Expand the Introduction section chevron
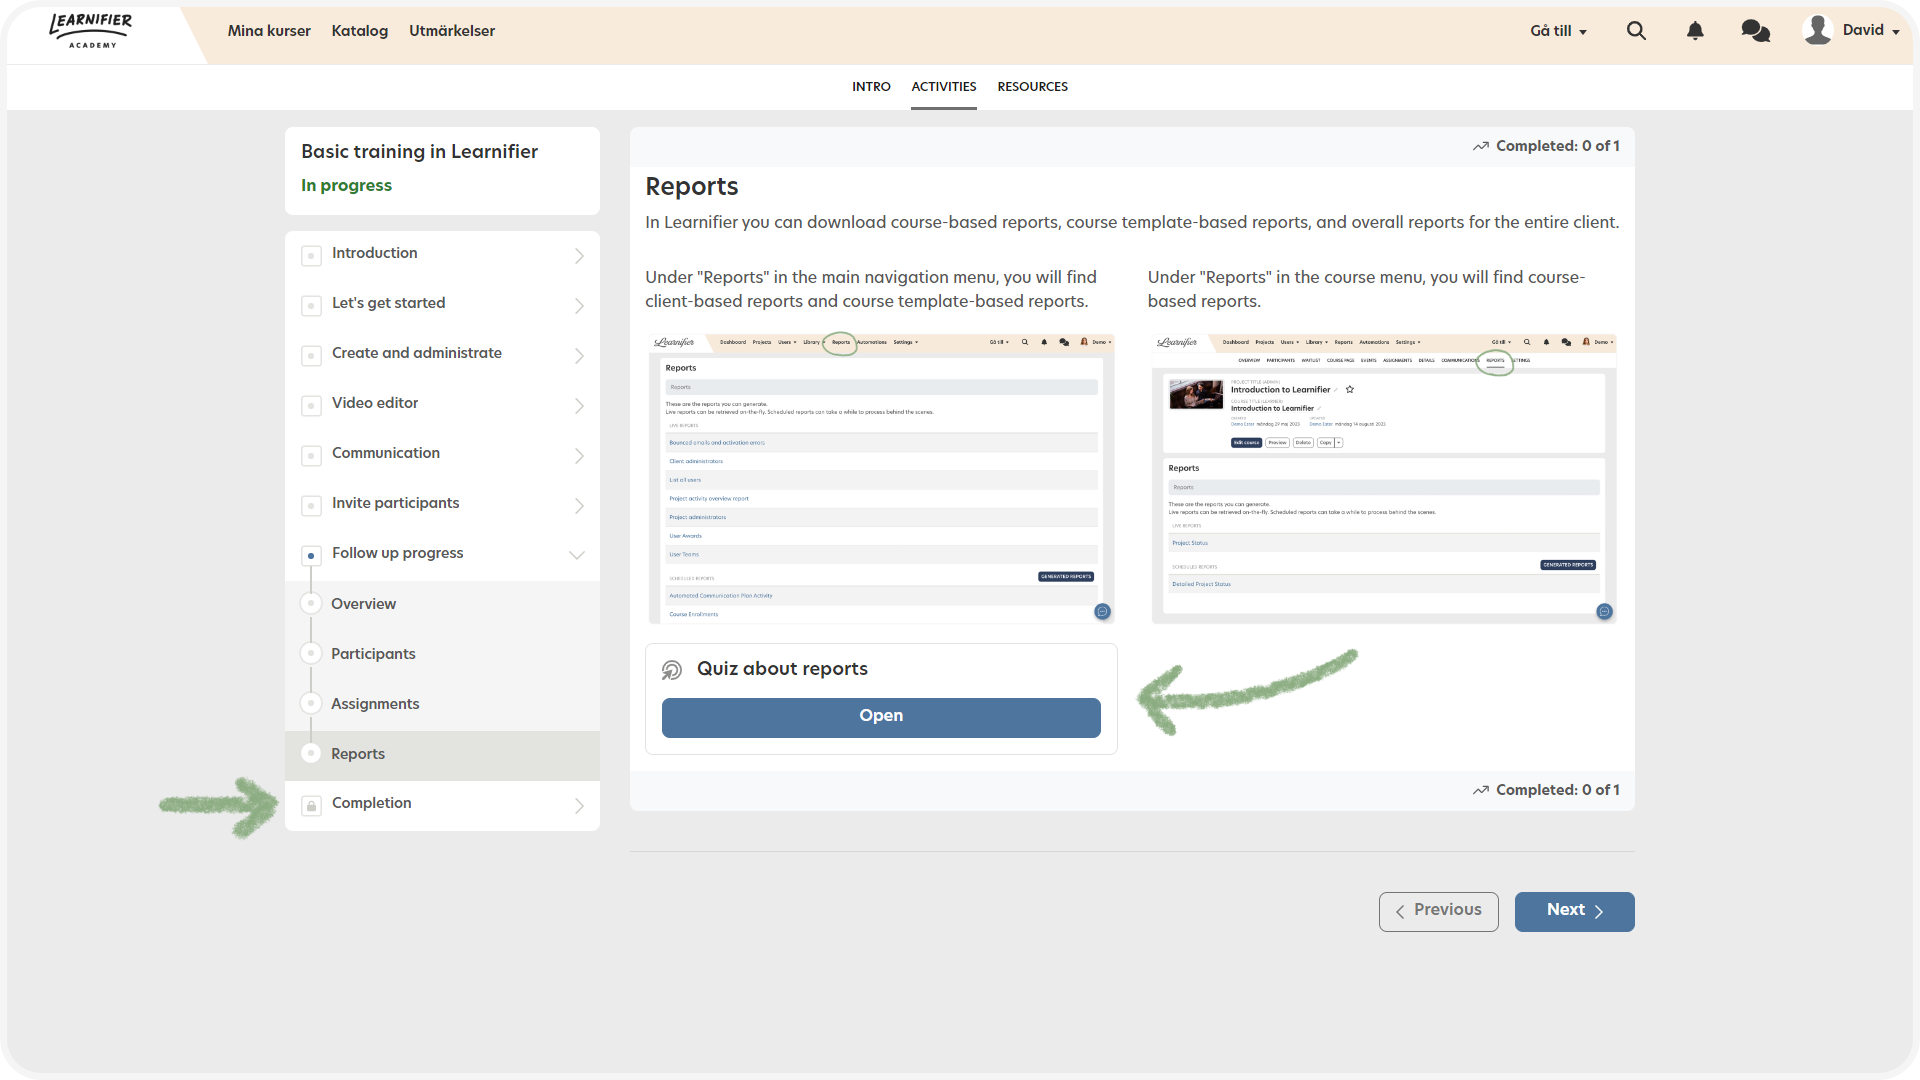The image size is (1920, 1080). click(579, 256)
